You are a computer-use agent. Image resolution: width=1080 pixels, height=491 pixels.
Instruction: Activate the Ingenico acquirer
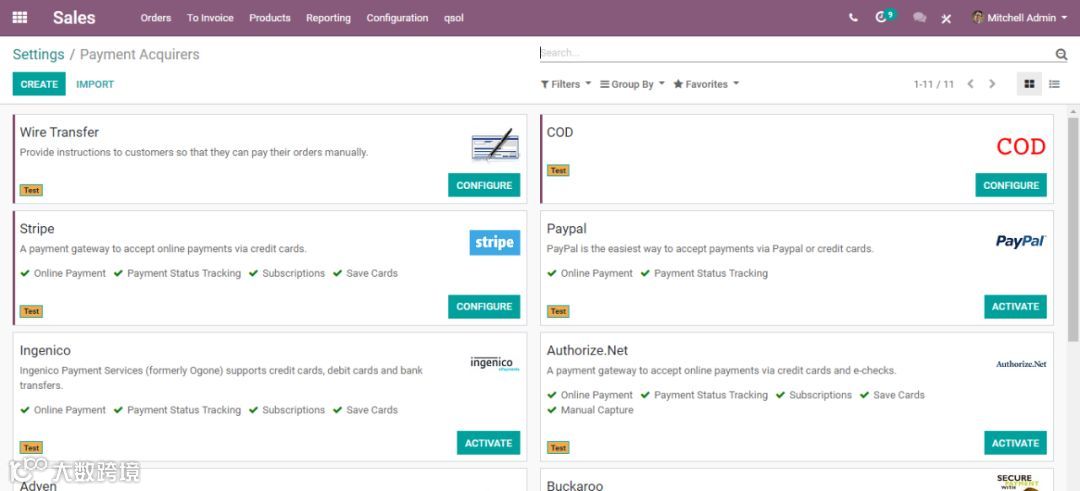pyautogui.click(x=488, y=443)
